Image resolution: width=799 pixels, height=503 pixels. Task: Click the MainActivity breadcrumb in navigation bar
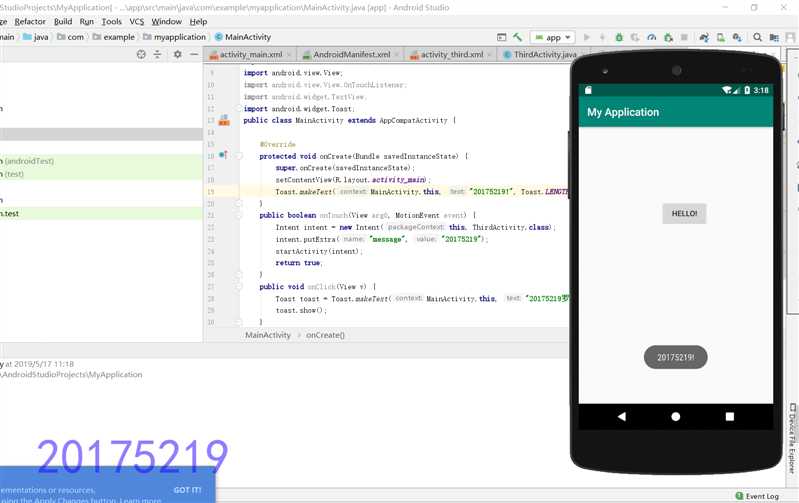243,37
